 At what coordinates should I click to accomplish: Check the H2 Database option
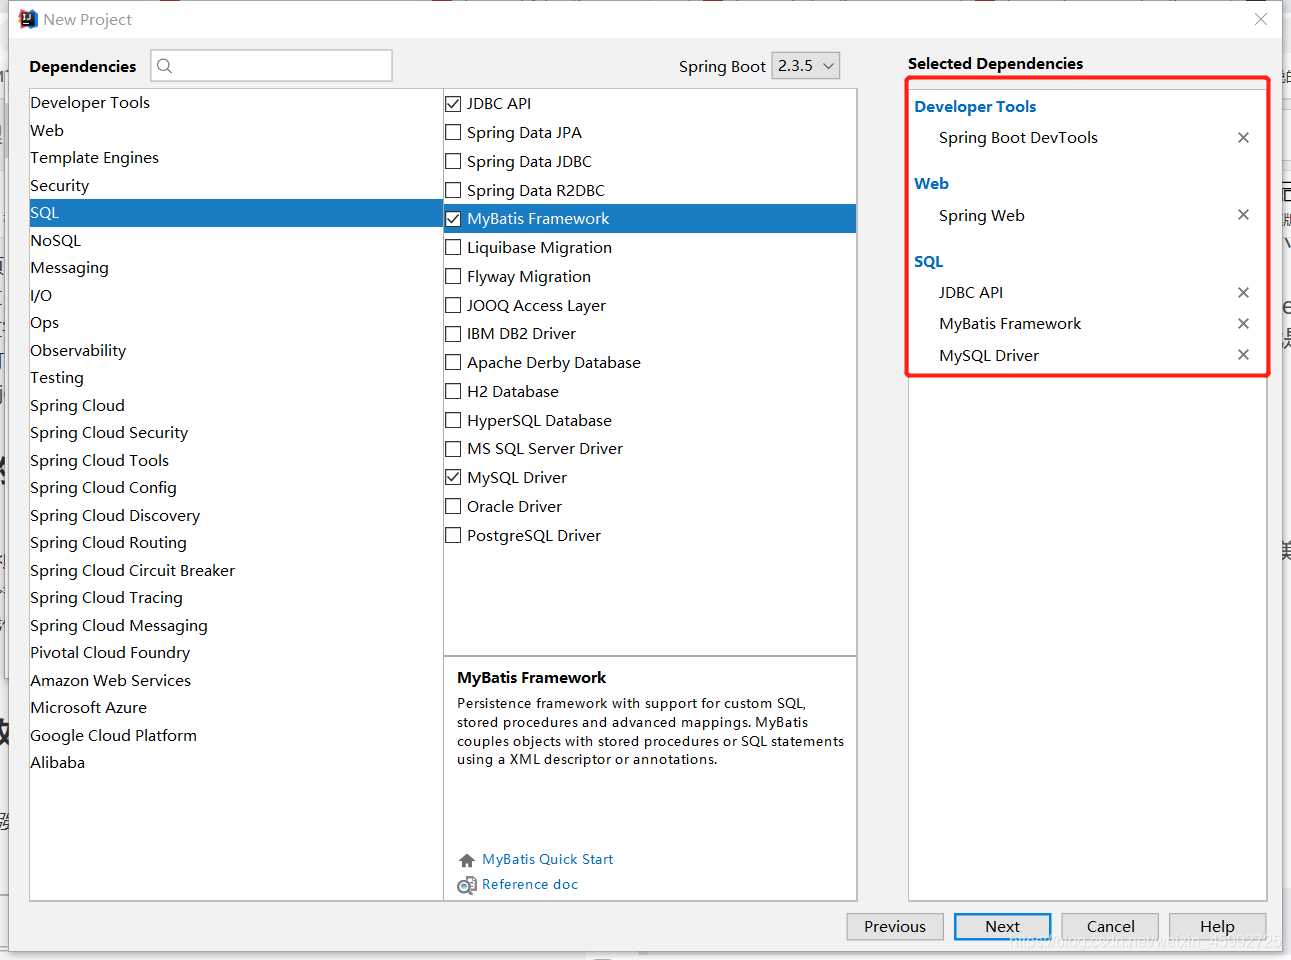click(453, 391)
